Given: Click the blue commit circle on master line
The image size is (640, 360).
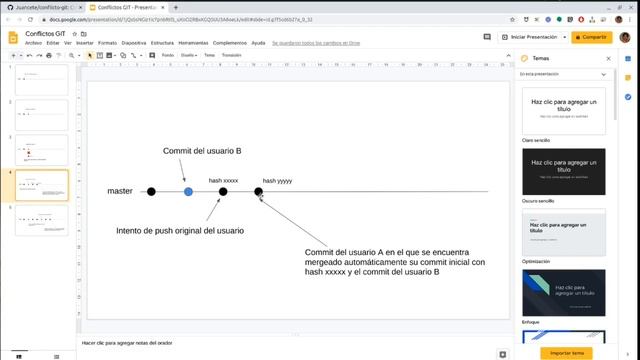Looking at the screenshot, I should 188,191.
